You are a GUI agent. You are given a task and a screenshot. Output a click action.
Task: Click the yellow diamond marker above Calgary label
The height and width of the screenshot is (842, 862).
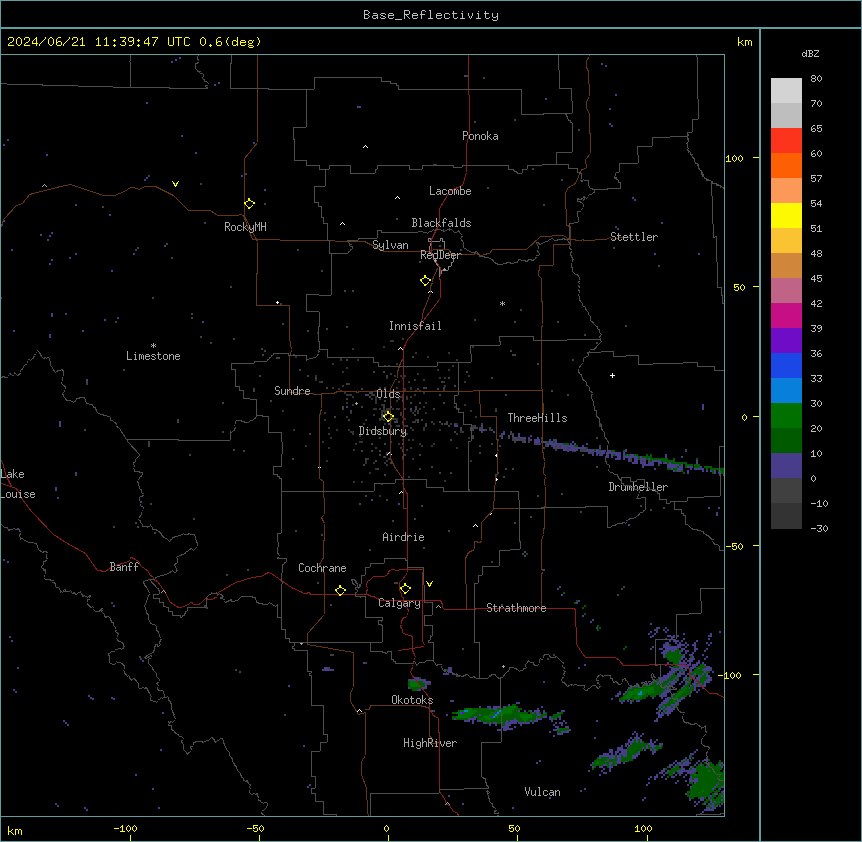405,589
